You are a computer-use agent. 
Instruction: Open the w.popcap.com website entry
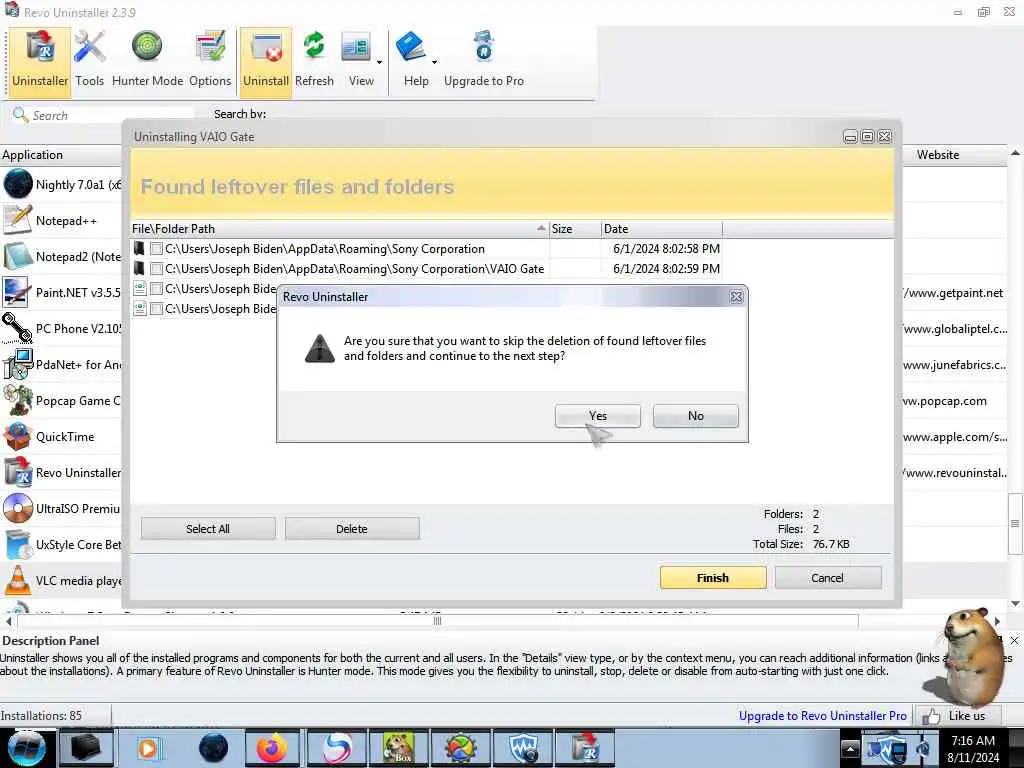(946, 400)
